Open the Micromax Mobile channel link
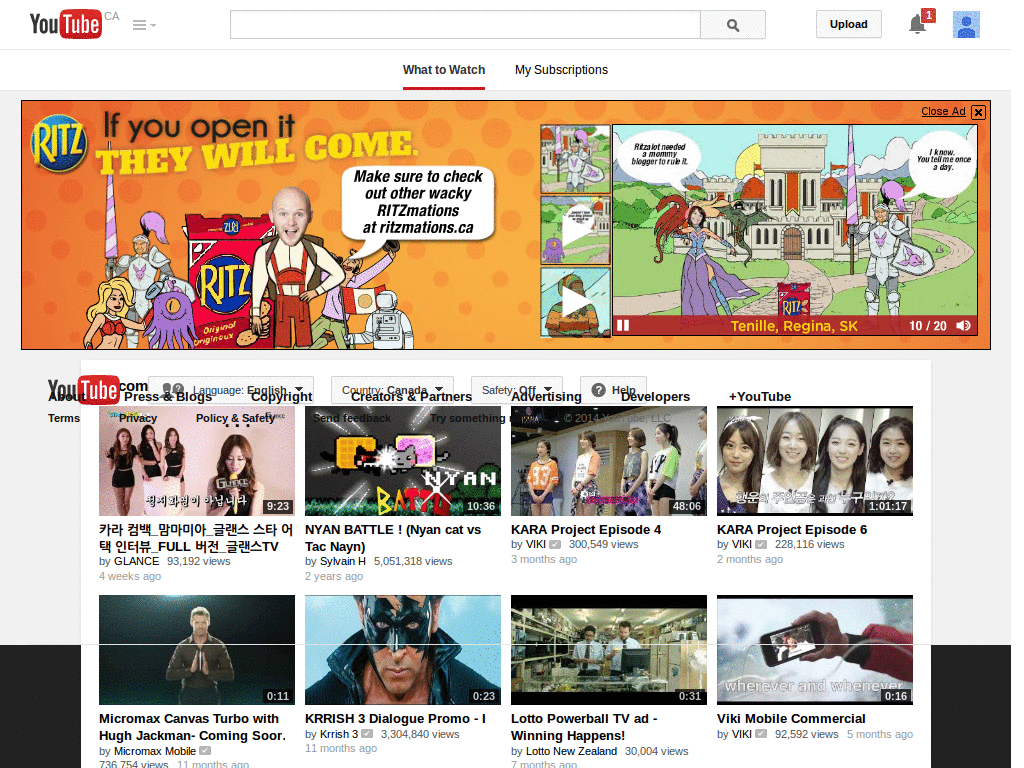1024x768 pixels. pos(155,751)
